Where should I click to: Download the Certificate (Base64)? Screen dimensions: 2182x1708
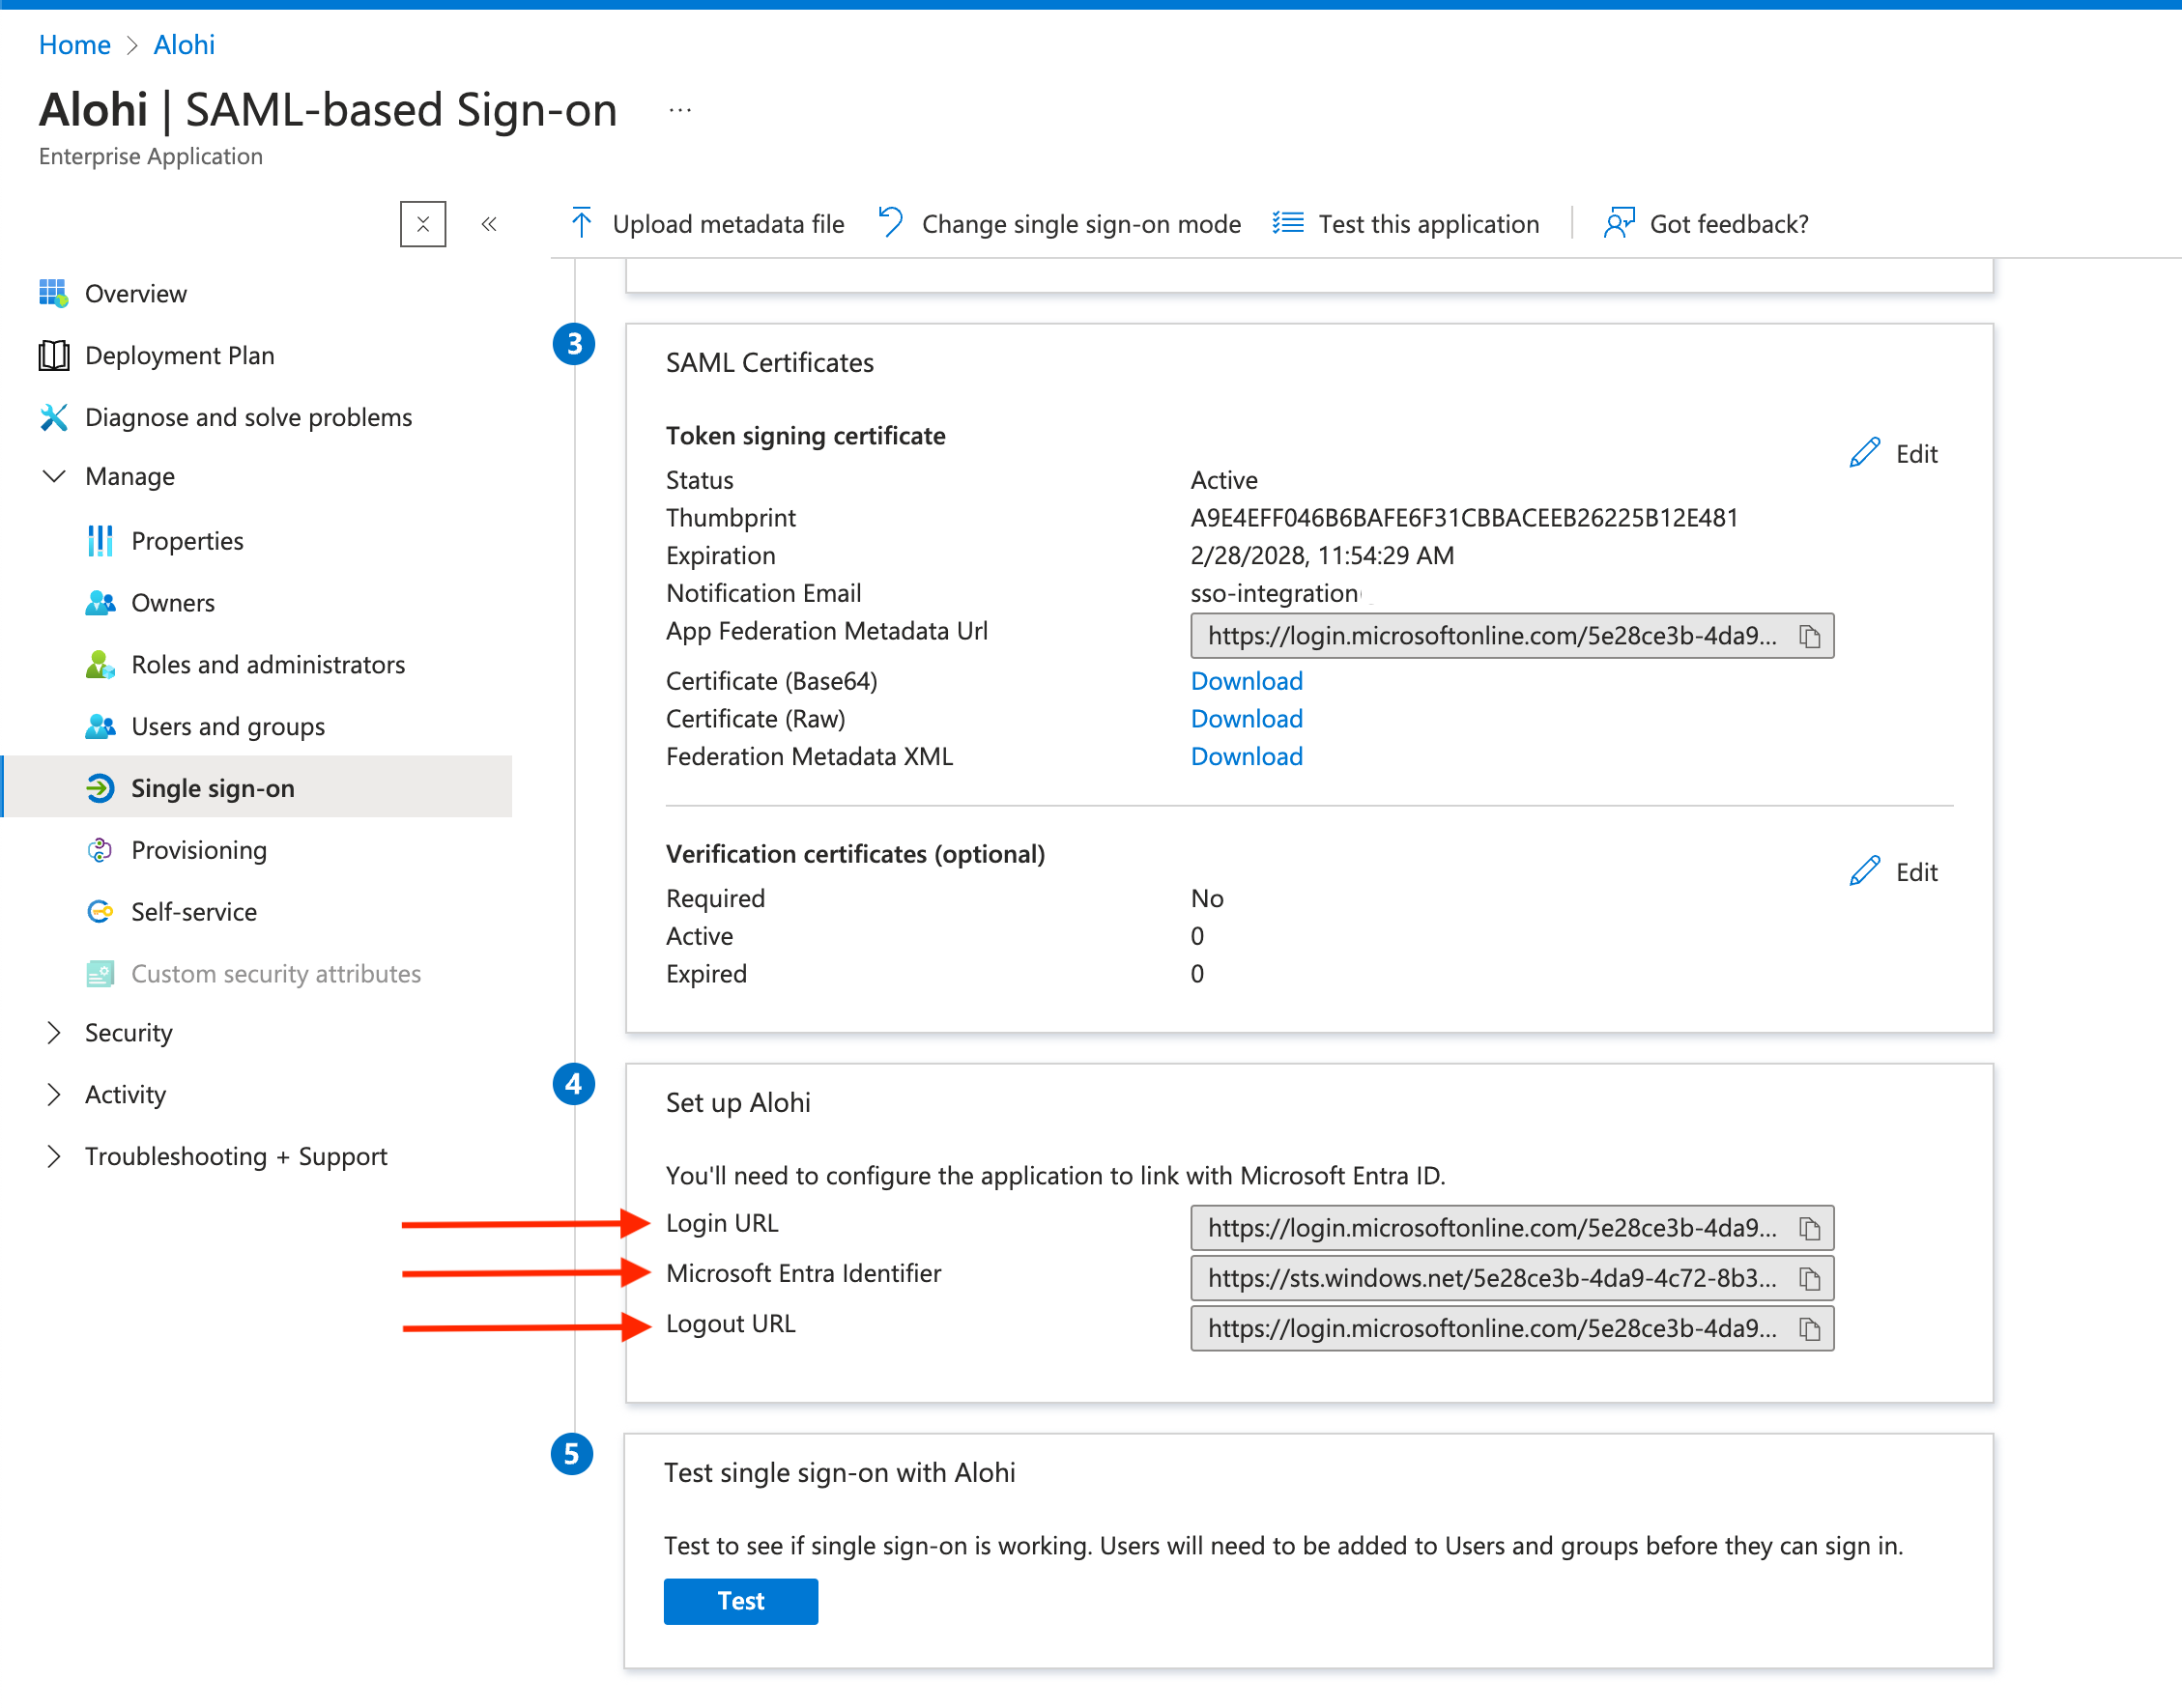[1246, 681]
